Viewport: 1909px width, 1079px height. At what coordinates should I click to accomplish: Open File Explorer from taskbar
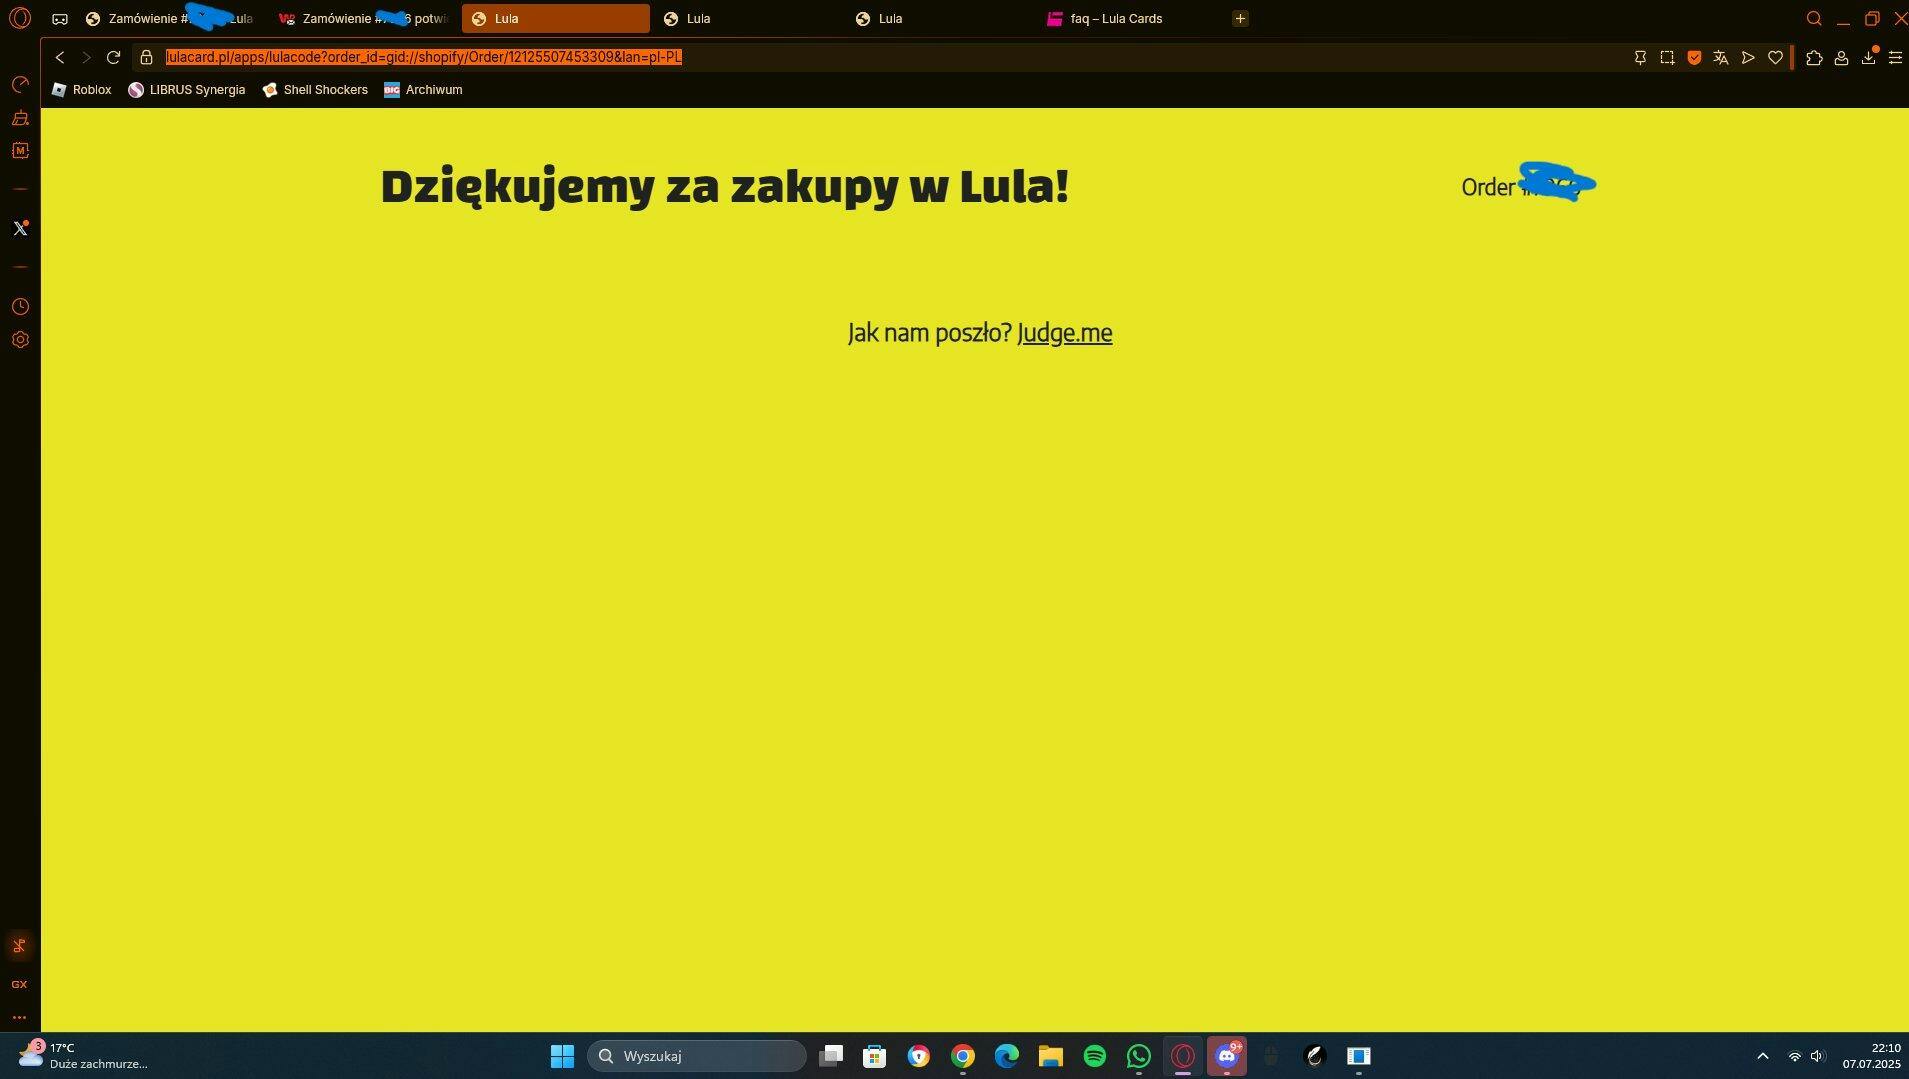click(1051, 1056)
